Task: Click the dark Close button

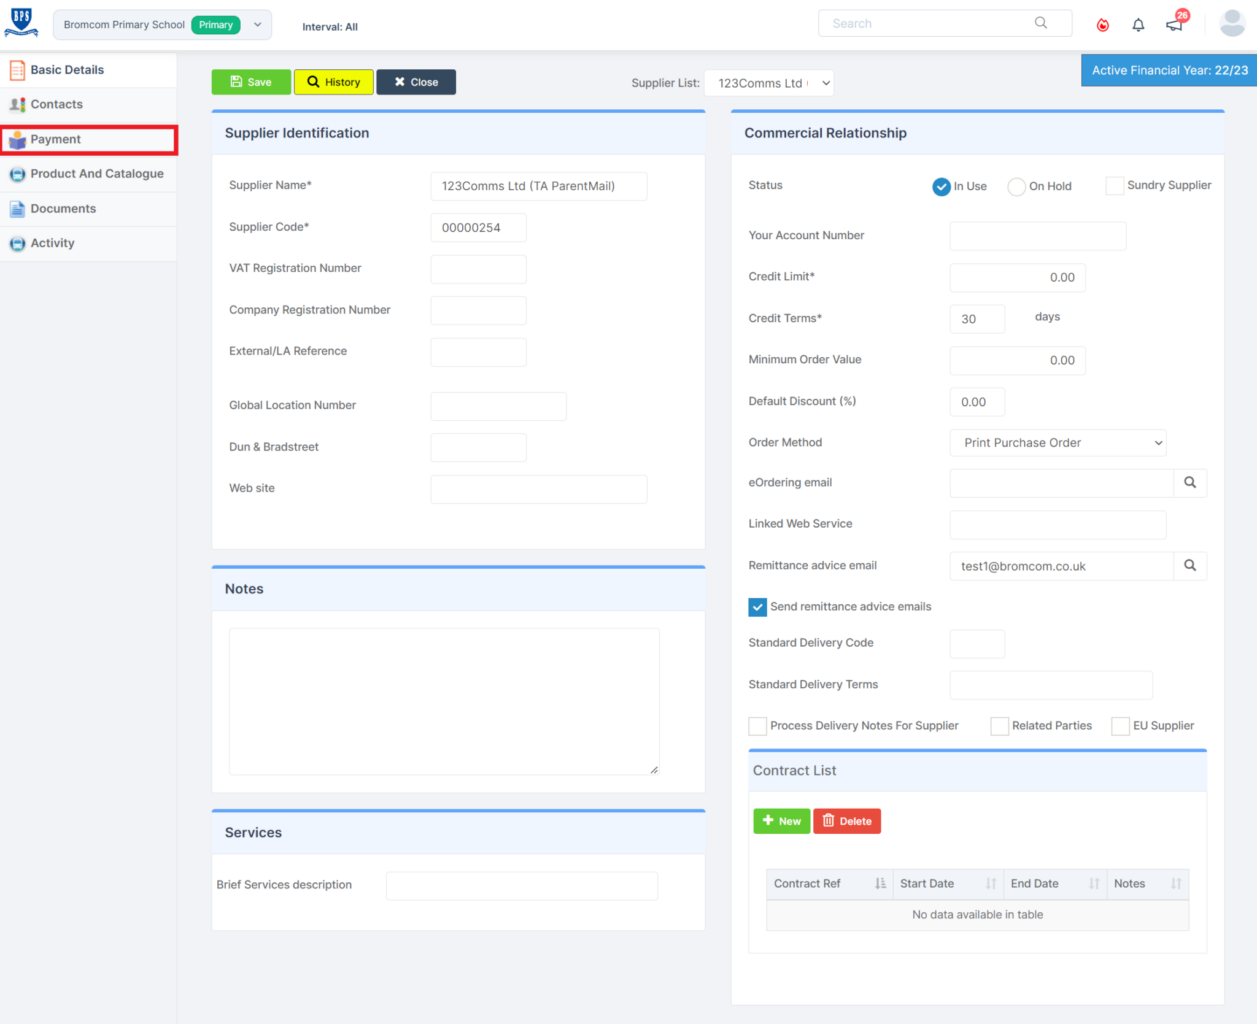Action: point(416,82)
